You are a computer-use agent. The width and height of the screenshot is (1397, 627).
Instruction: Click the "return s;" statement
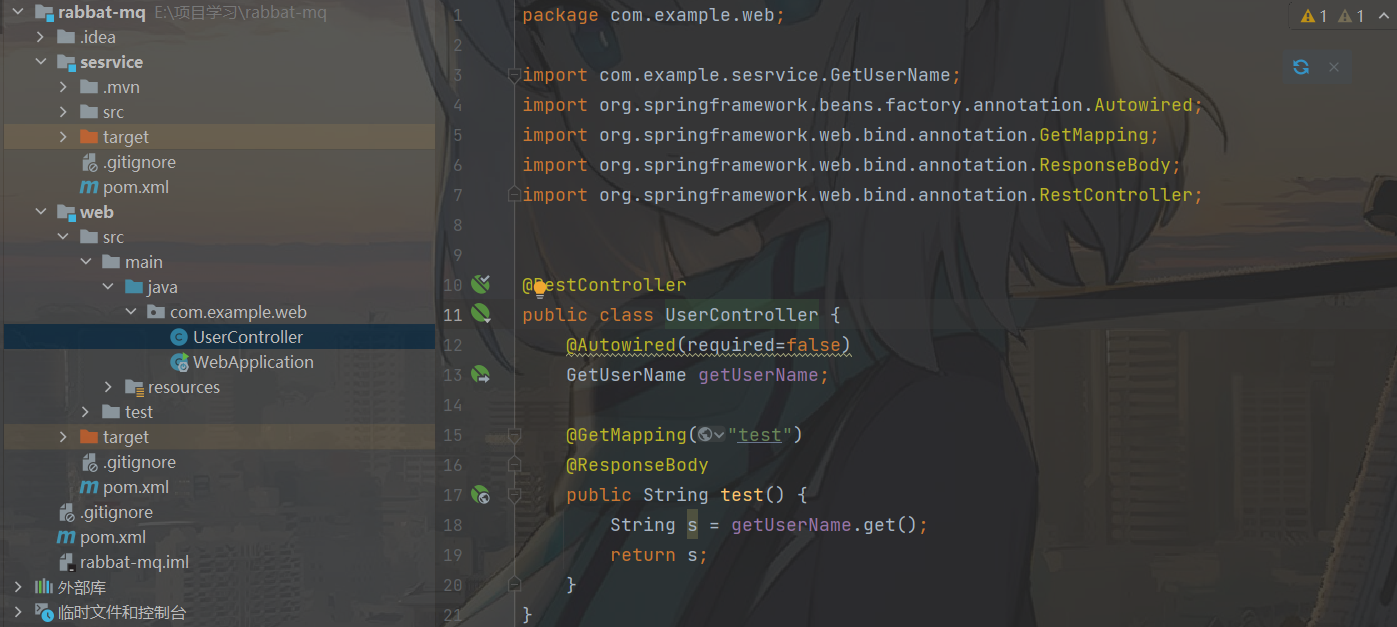point(659,555)
